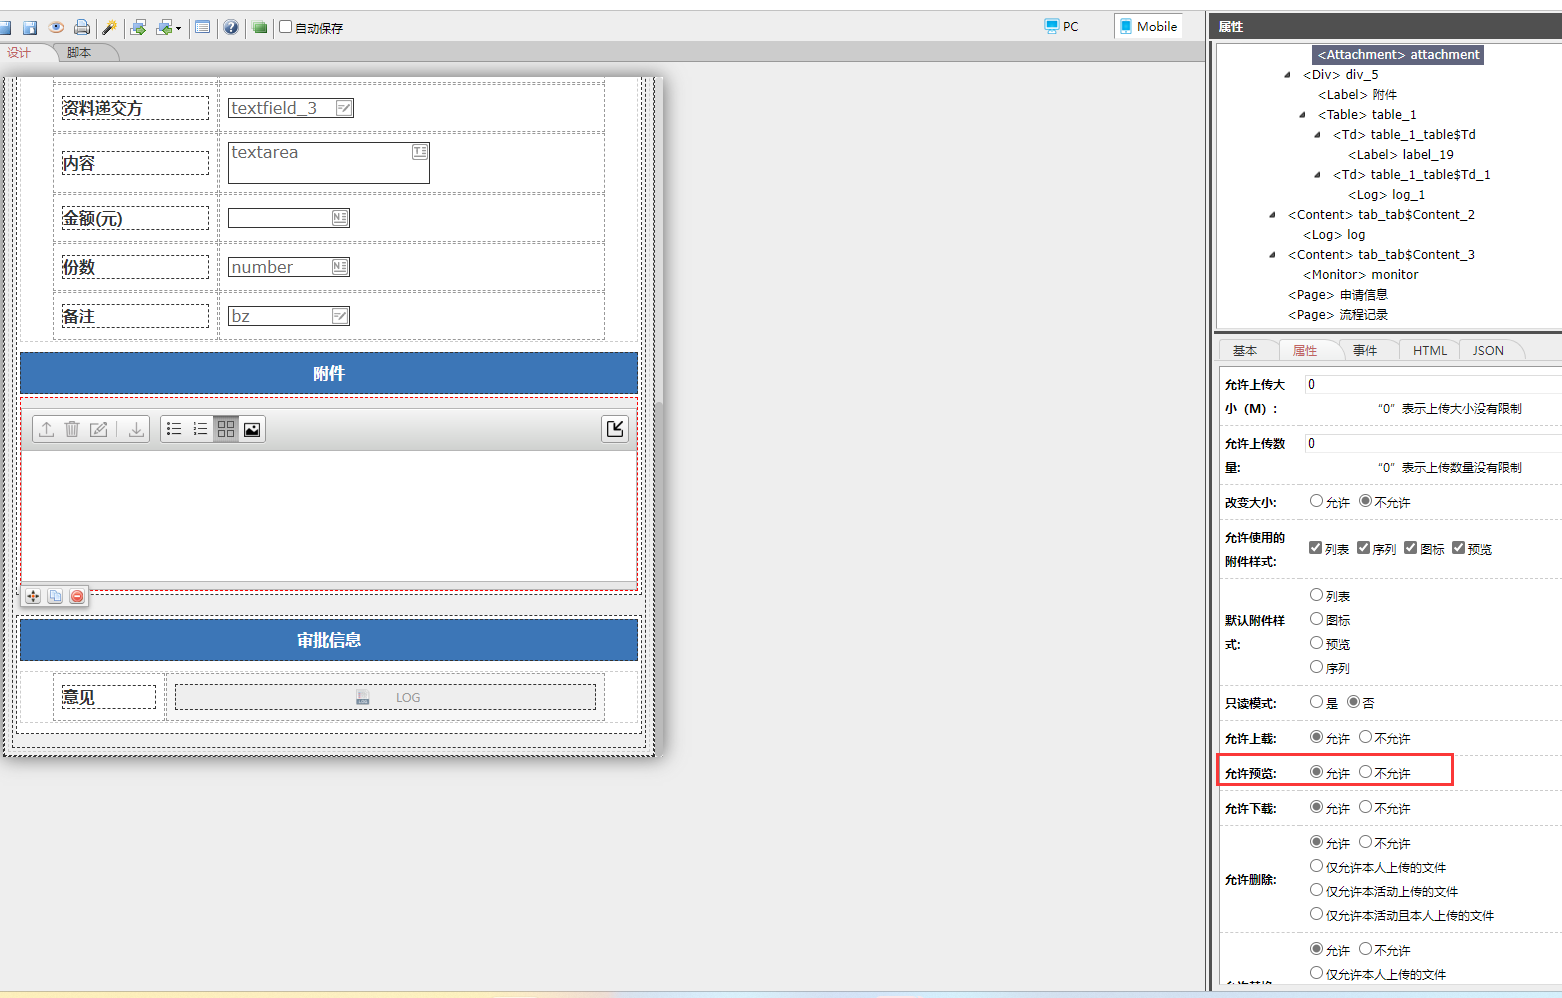Select 允许 for 改变大小

tap(1316, 501)
